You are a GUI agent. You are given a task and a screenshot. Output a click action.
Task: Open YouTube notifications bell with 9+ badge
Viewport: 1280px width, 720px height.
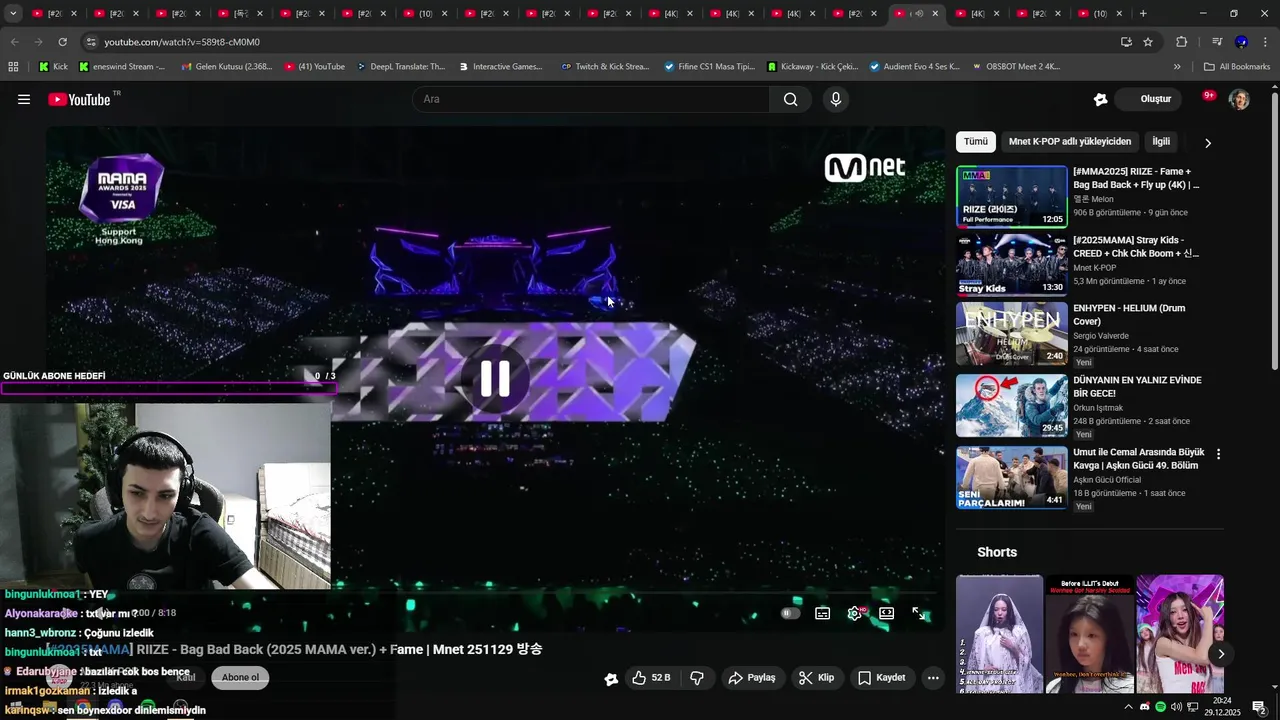pyautogui.click(x=1208, y=97)
